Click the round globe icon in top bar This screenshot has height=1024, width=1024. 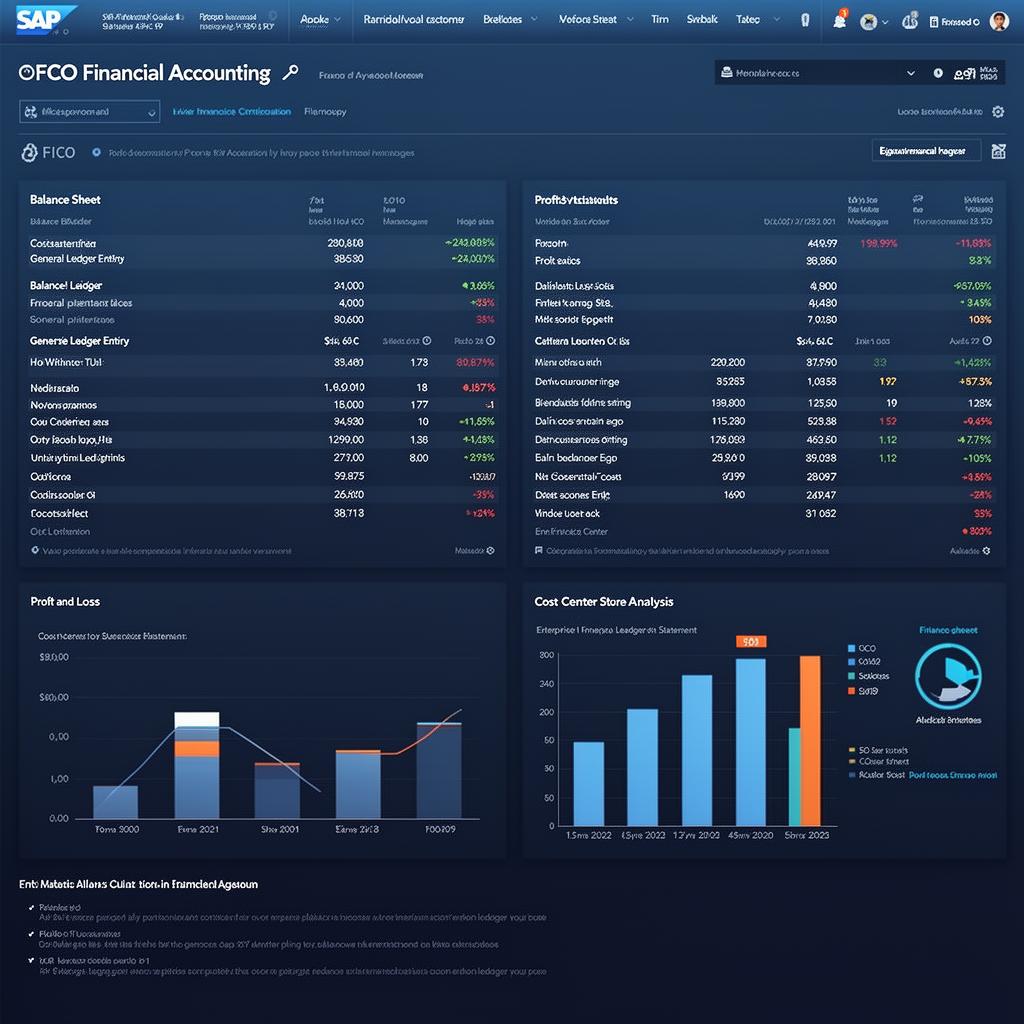pos(868,22)
